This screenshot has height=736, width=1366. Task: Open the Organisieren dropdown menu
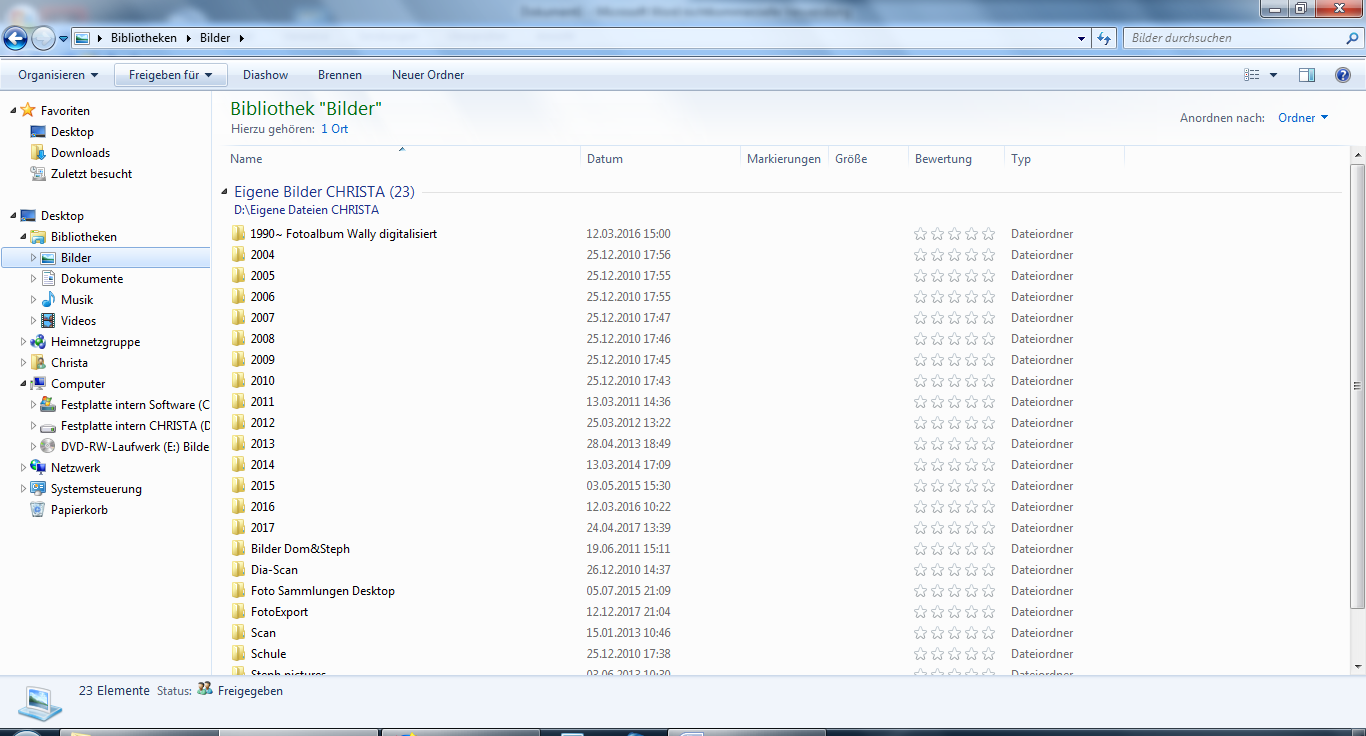pyautogui.click(x=58, y=75)
